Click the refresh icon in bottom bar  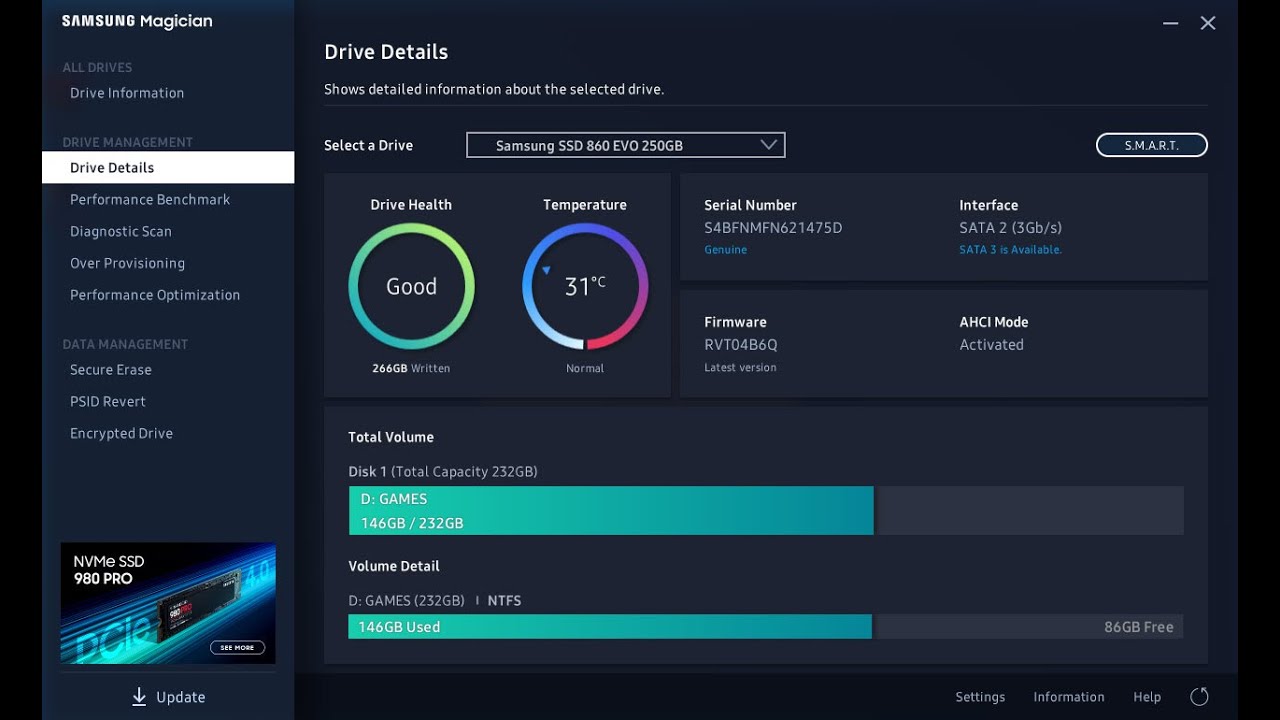1200,697
